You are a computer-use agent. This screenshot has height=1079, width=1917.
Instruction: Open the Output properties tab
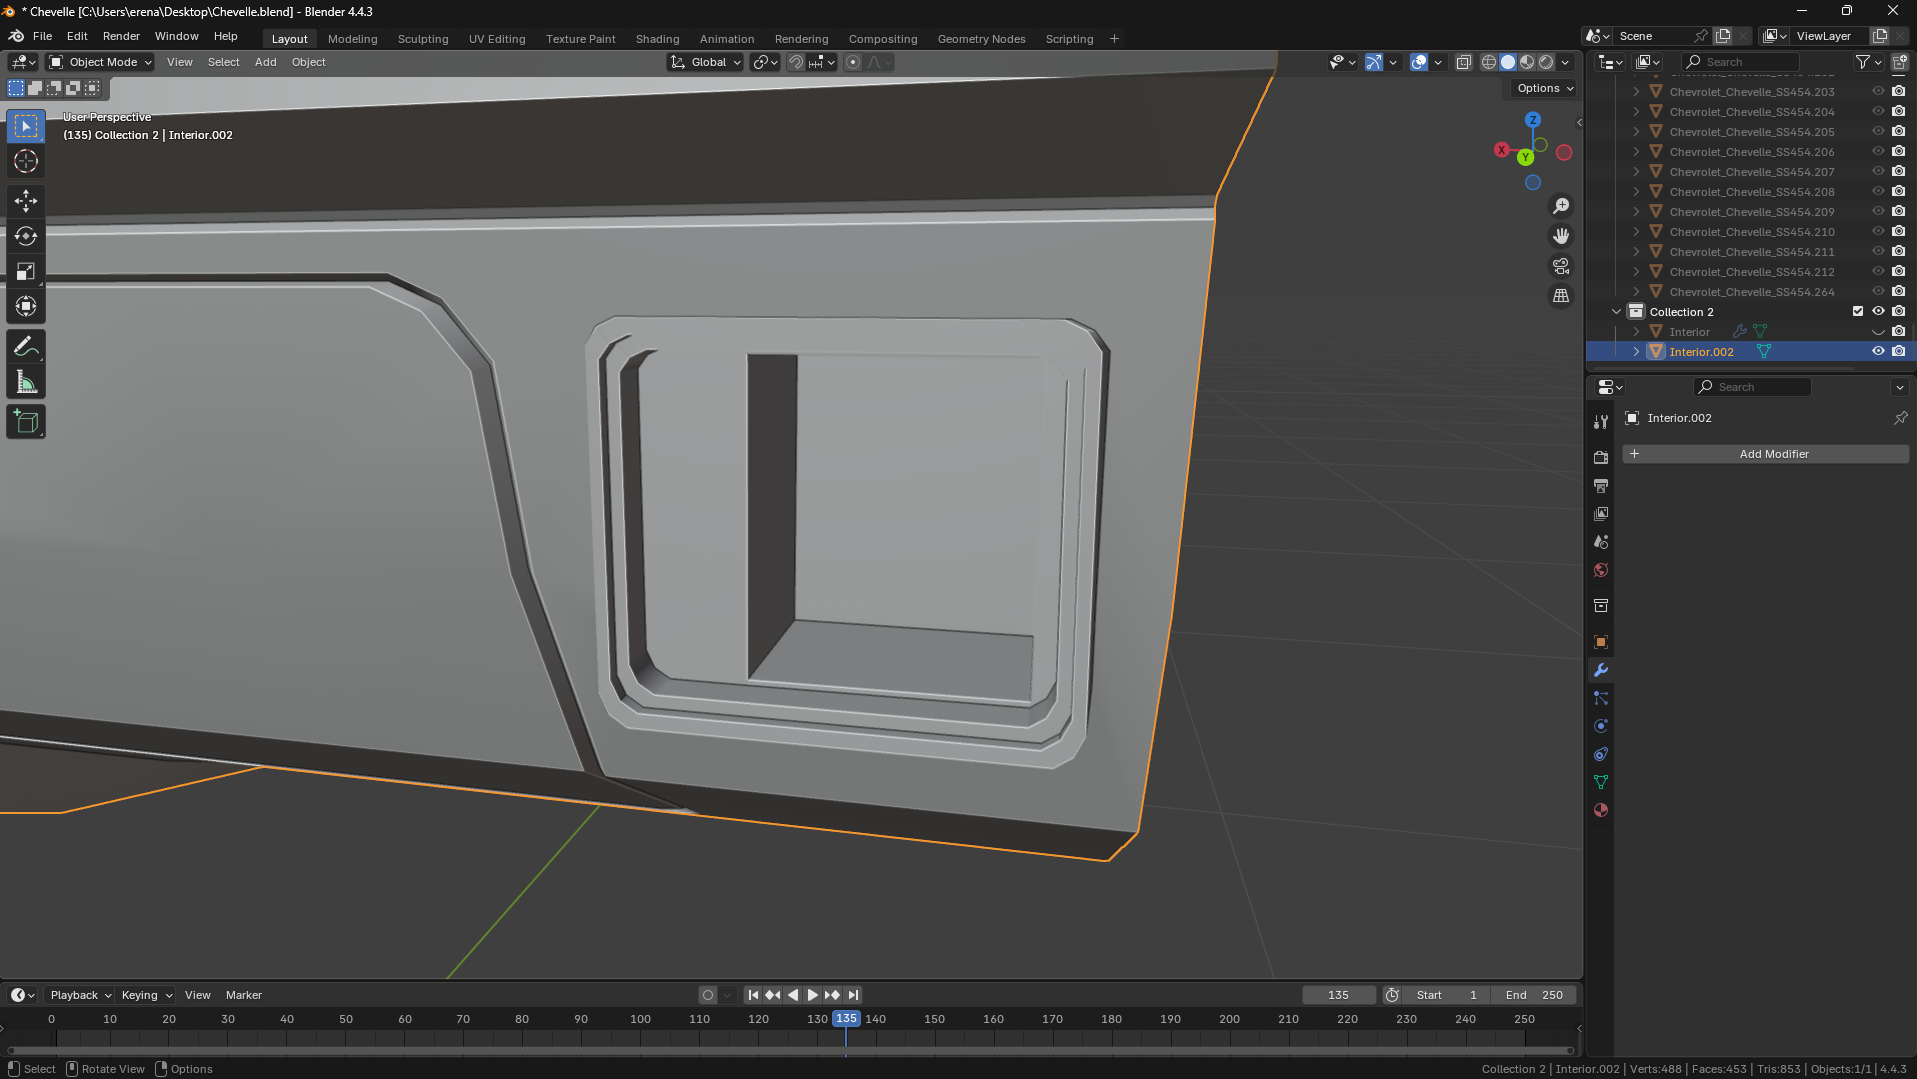1601,485
